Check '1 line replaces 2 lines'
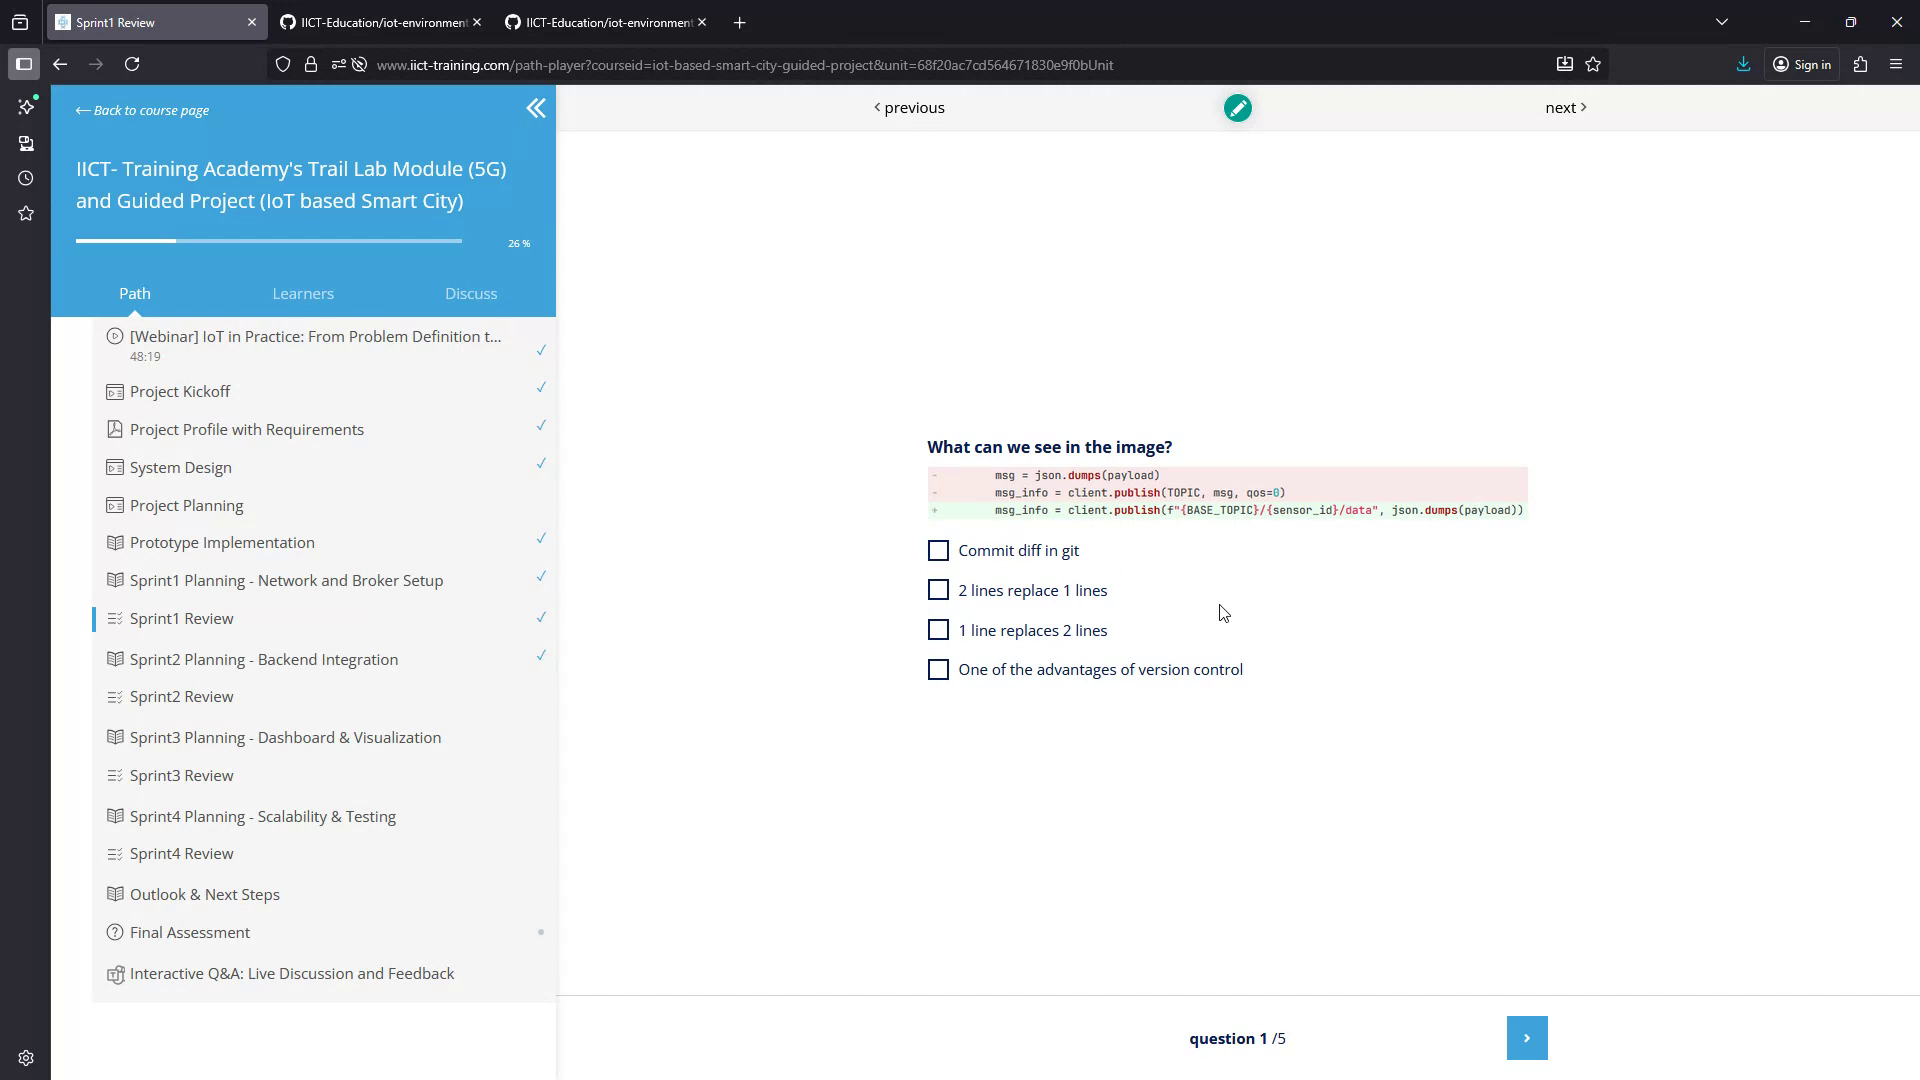Image resolution: width=1920 pixels, height=1080 pixels. 938,630
